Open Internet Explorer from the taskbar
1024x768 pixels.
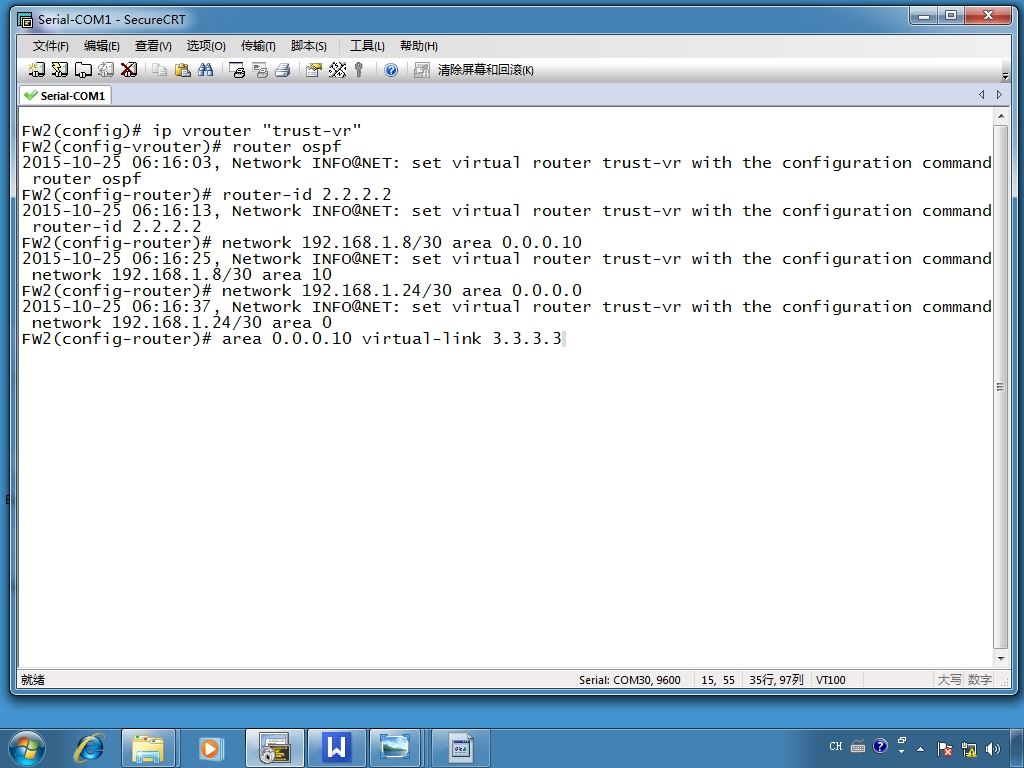pyautogui.click(x=89, y=748)
